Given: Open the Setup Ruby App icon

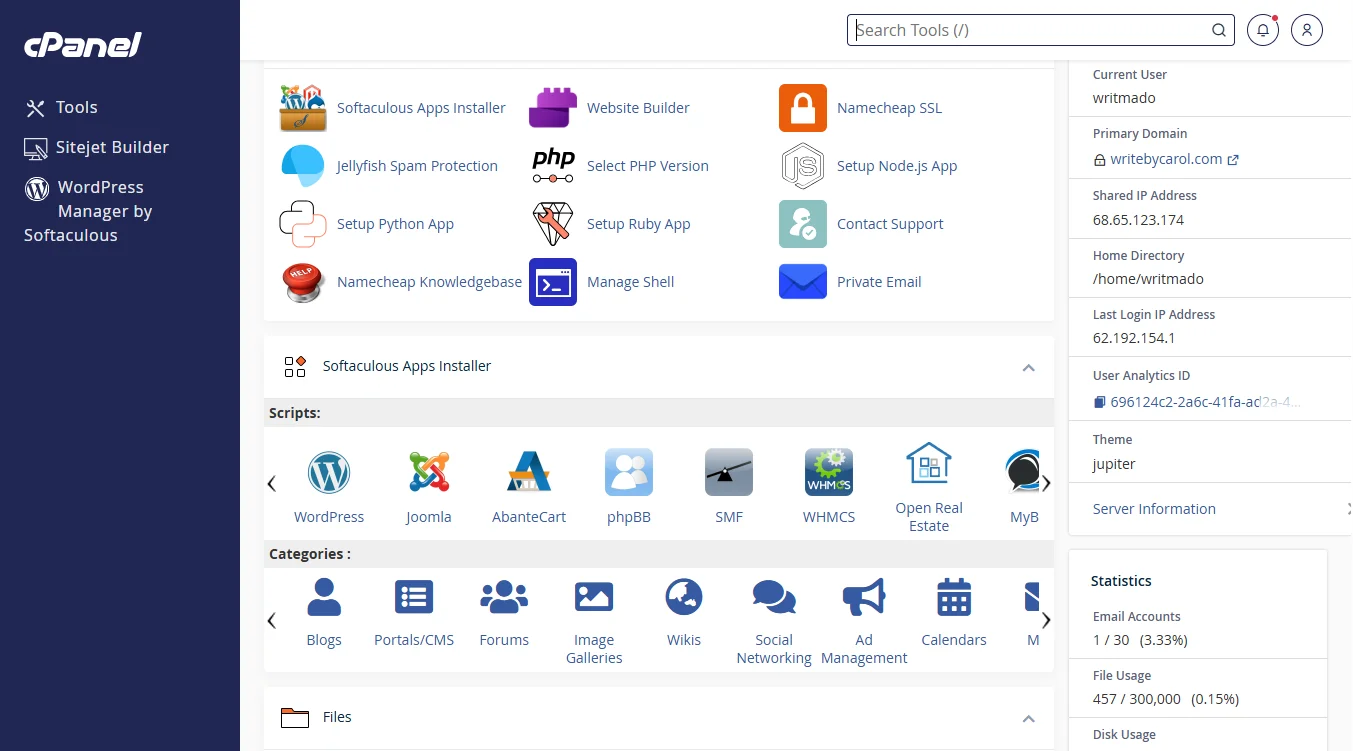Looking at the screenshot, I should (x=553, y=224).
